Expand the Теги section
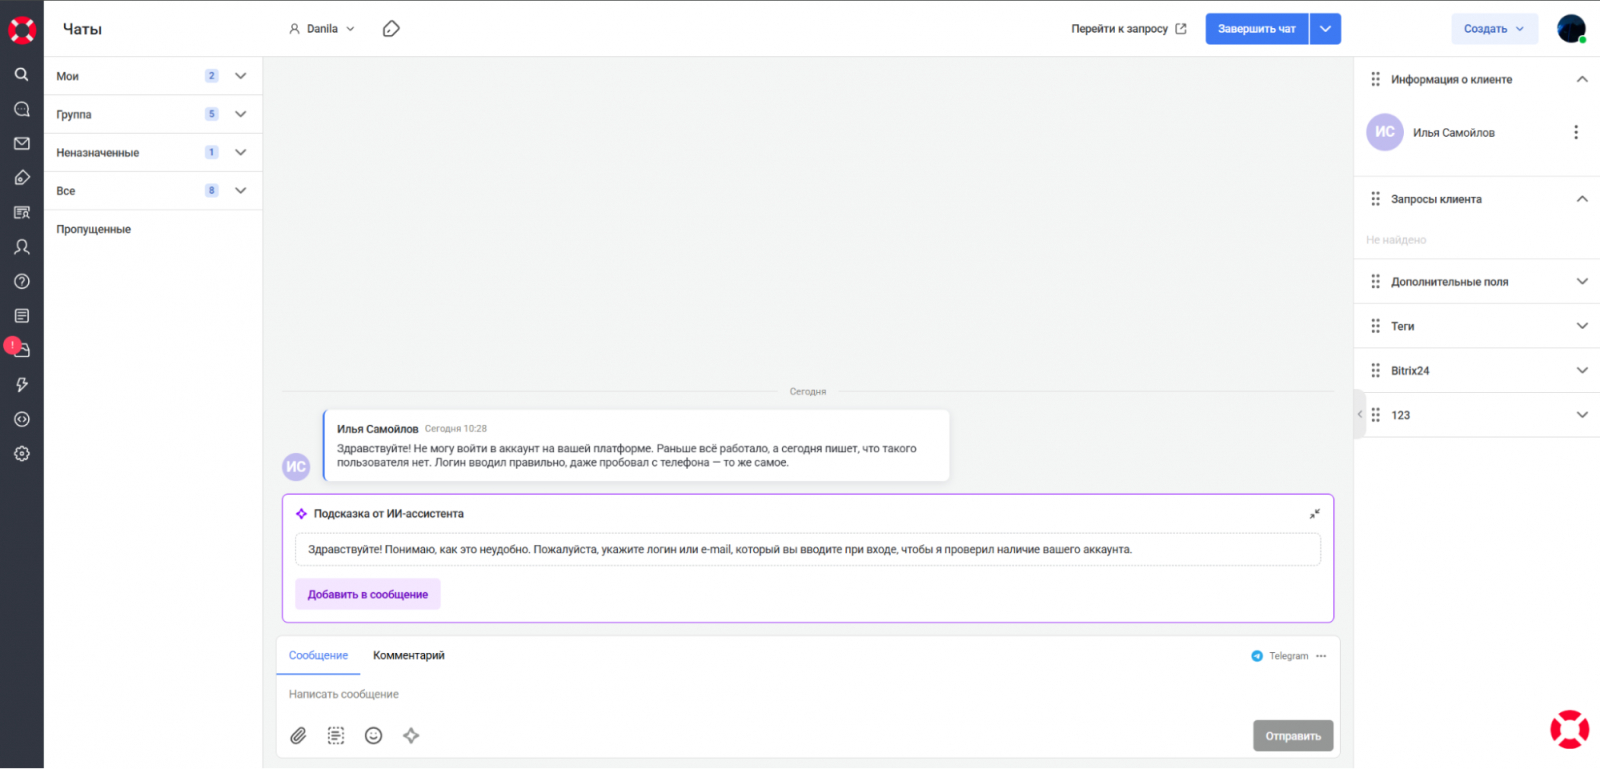The height and width of the screenshot is (769, 1600). 1582,326
